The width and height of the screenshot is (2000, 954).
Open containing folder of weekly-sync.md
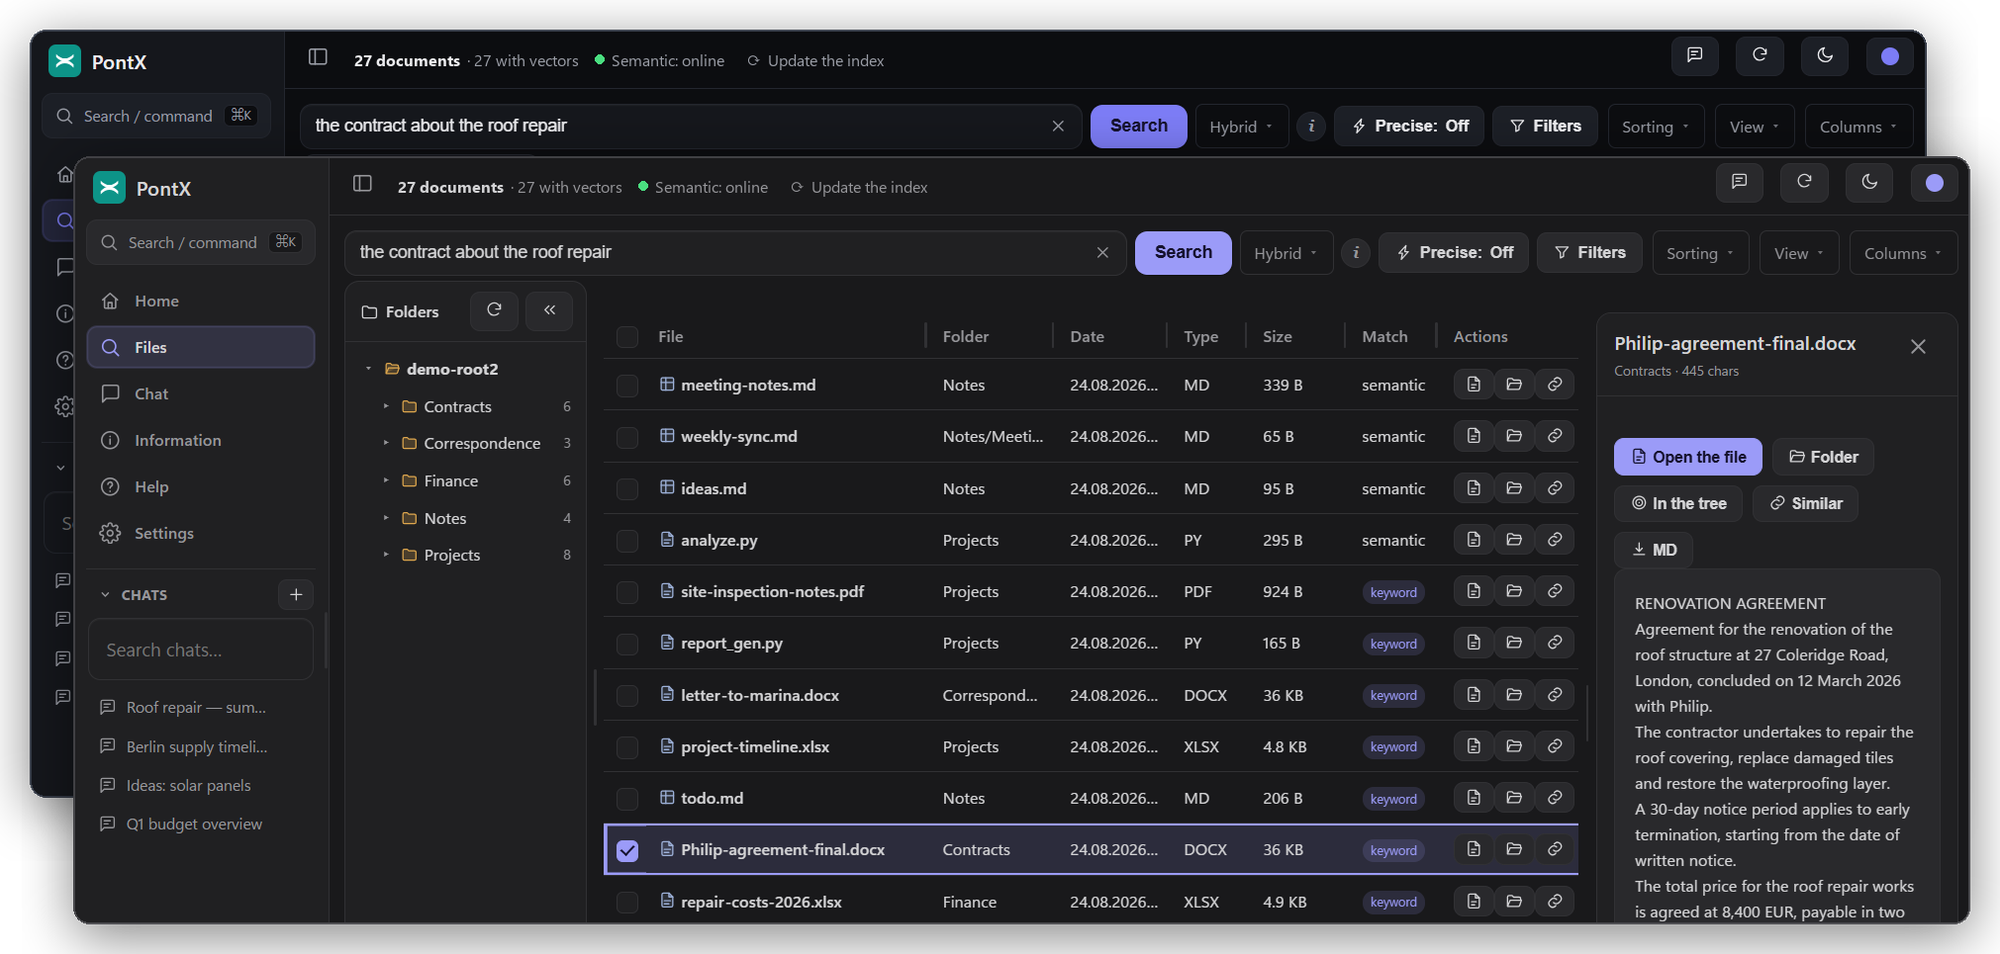coord(1514,436)
